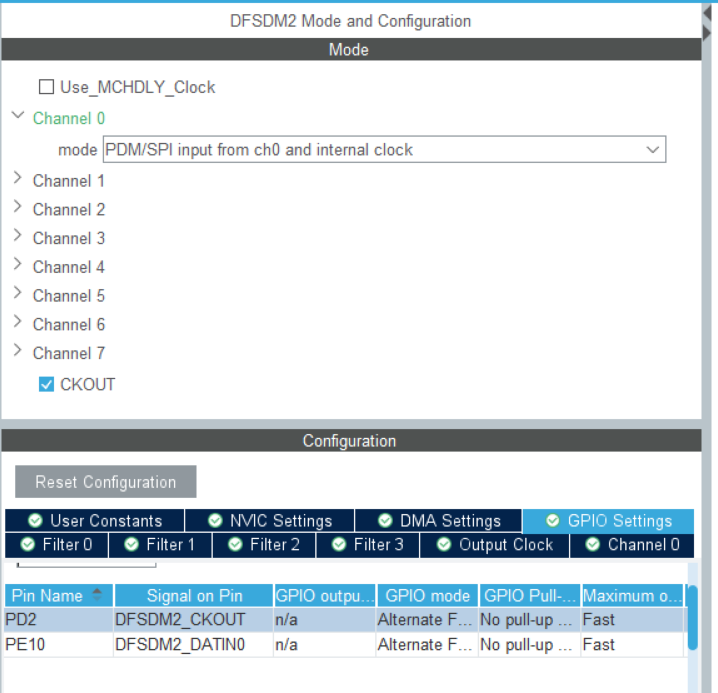Viewport: 718px width, 693px height.
Task: Click the GPIO output column header
Action: [325, 595]
